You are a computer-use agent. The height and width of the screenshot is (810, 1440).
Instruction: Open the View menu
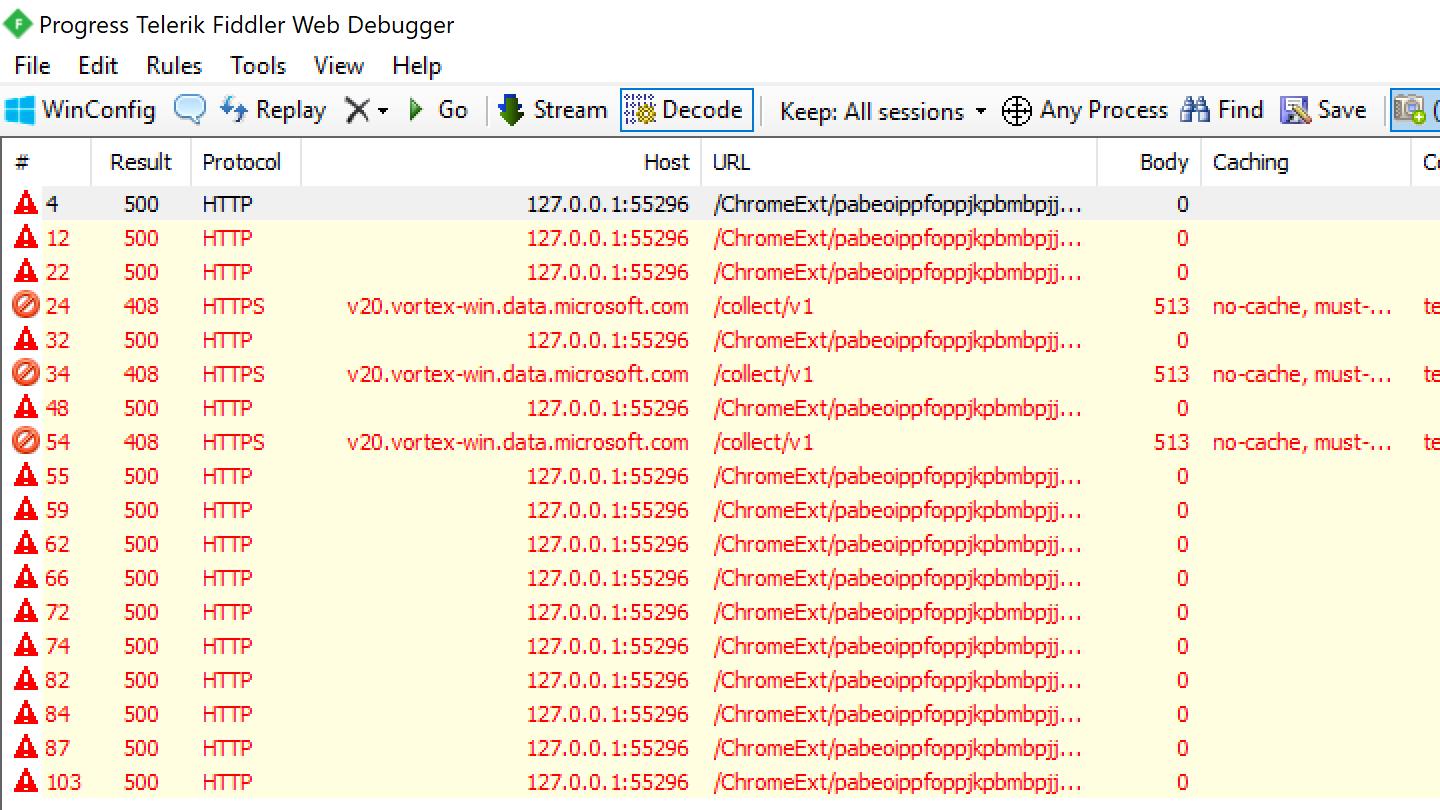coord(338,66)
